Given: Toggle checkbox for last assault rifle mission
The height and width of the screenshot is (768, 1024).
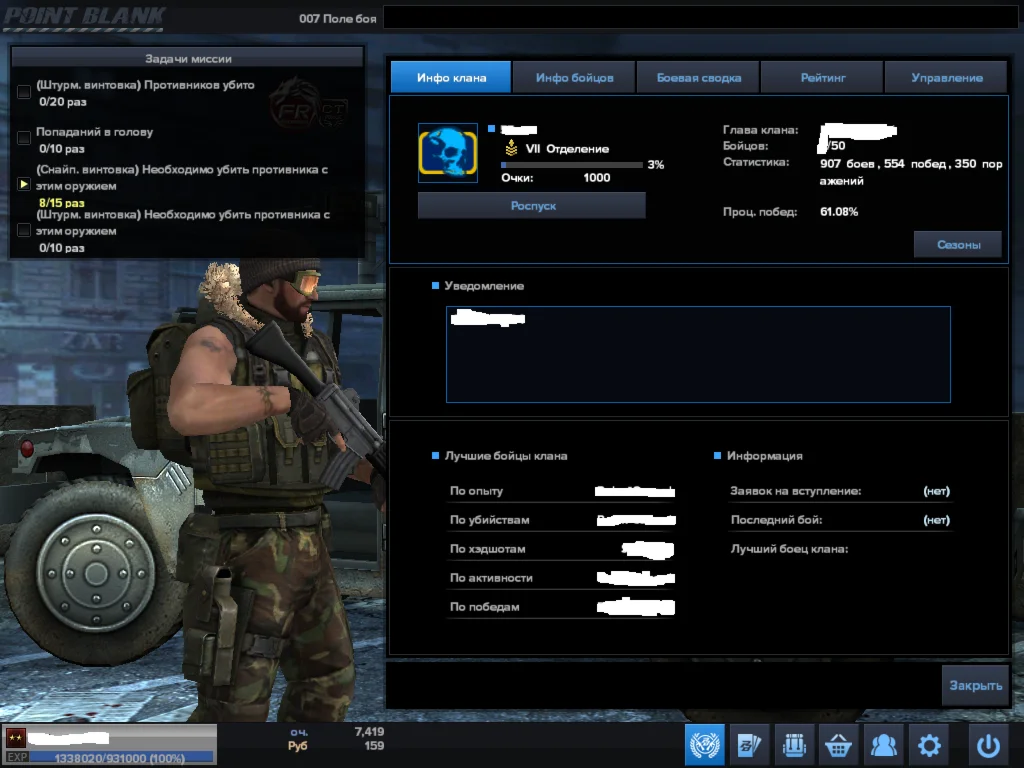Looking at the screenshot, I should [24, 230].
